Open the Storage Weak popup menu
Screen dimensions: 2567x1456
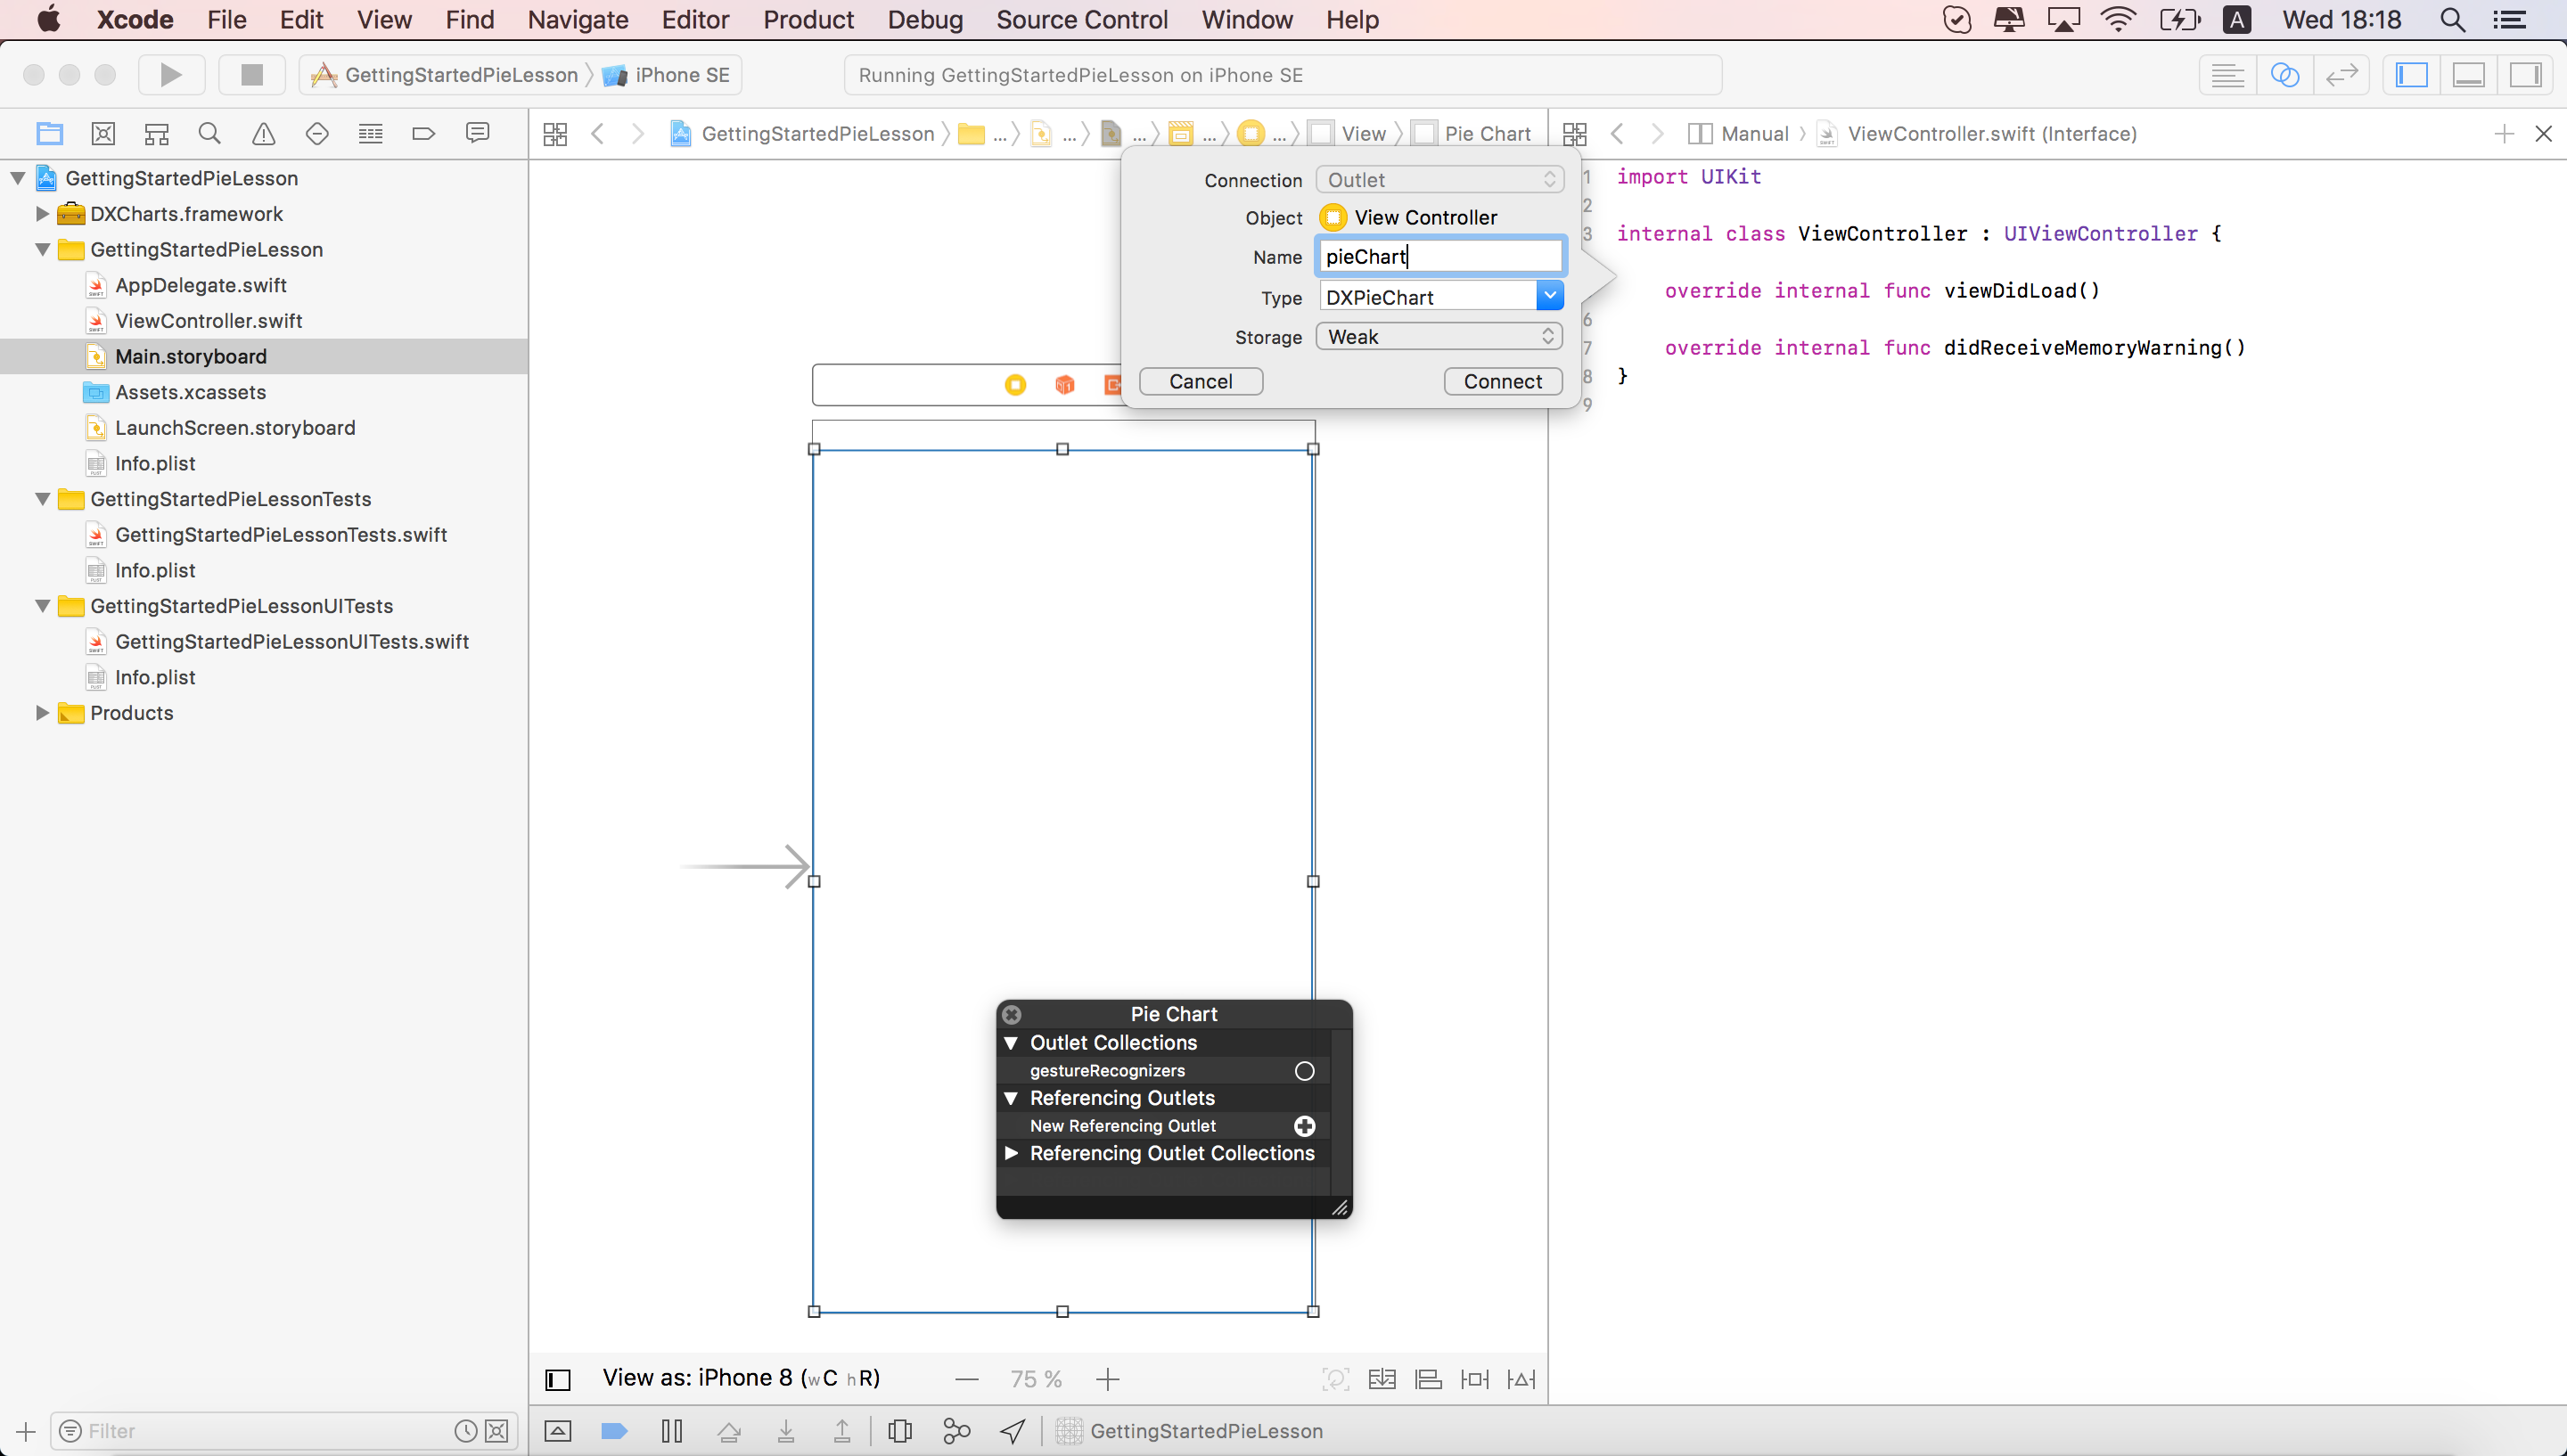coord(1439,336)
